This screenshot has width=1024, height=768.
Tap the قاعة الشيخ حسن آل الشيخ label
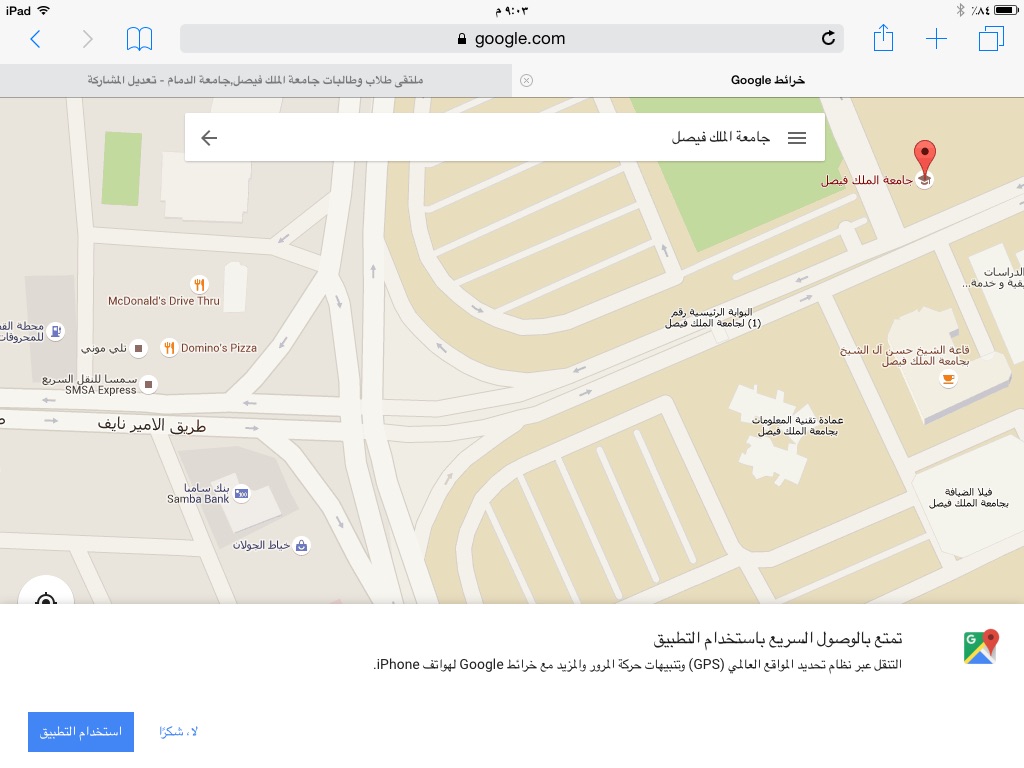tap(904, 355)
